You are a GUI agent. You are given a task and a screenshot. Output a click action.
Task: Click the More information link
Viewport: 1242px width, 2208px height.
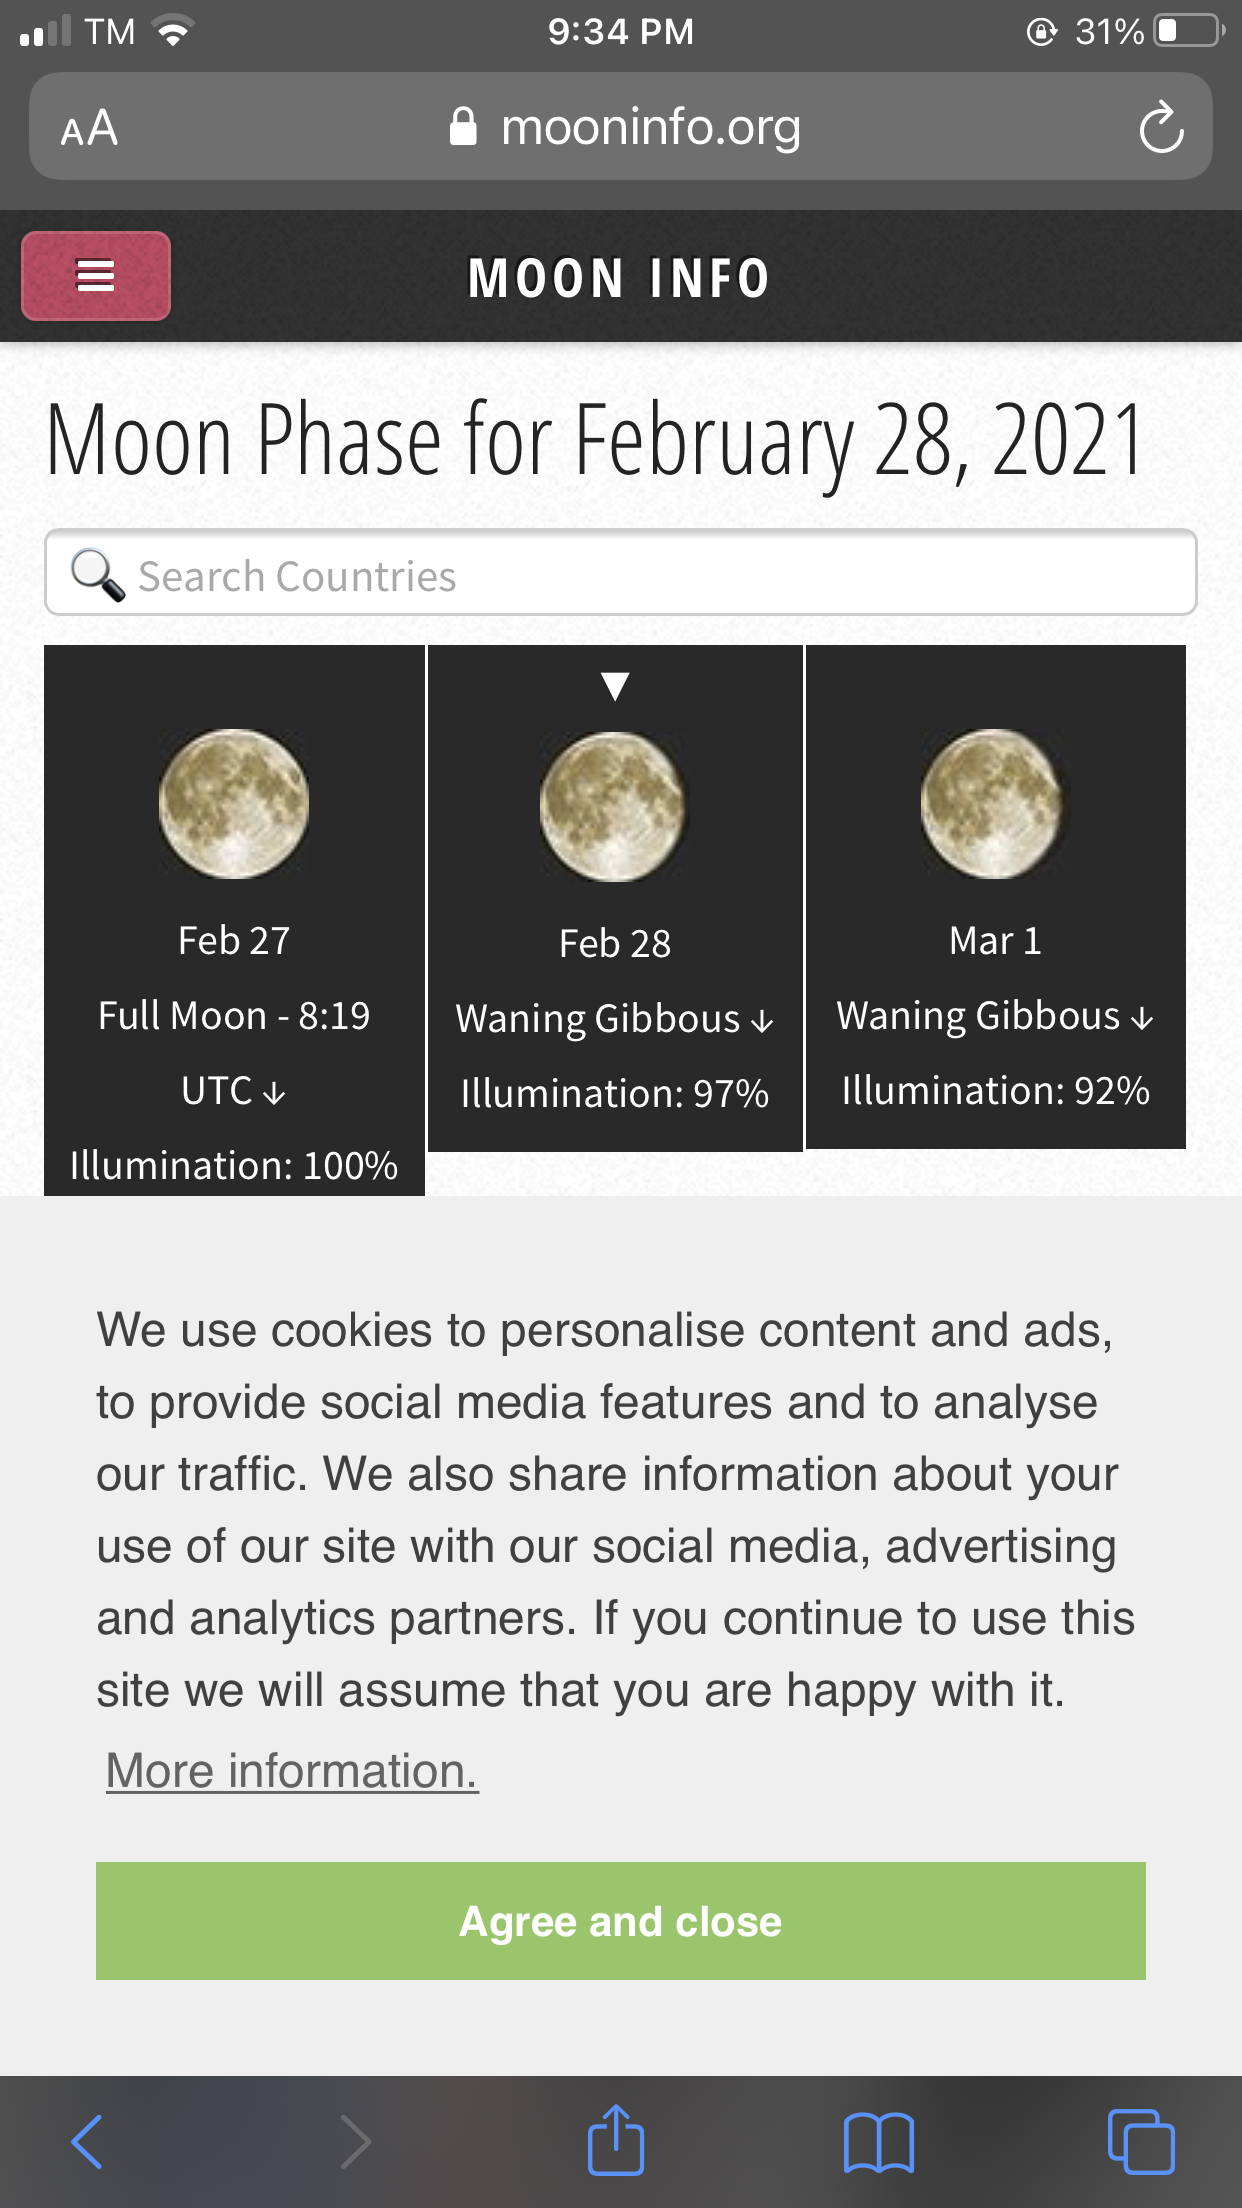(292, 1771)
